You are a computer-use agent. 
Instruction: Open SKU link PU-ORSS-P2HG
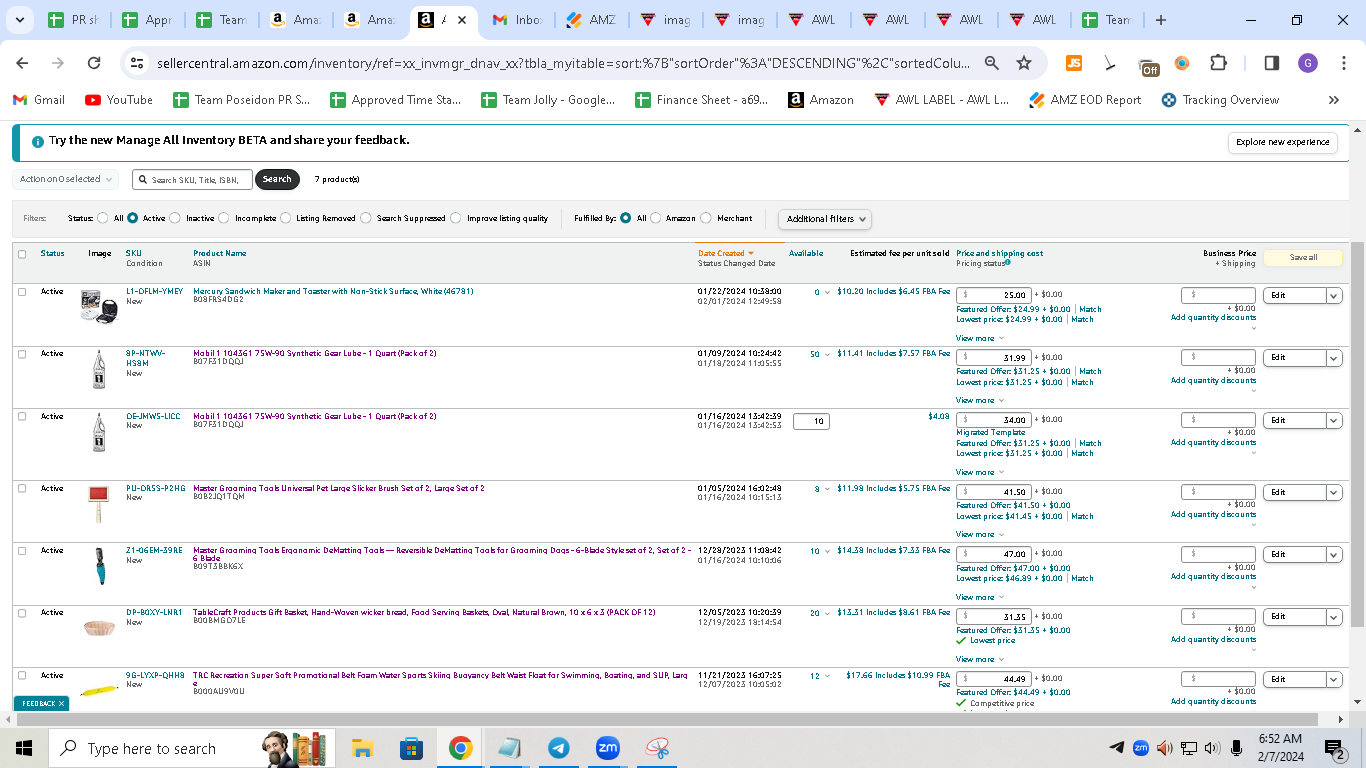[x=155, y=489]
